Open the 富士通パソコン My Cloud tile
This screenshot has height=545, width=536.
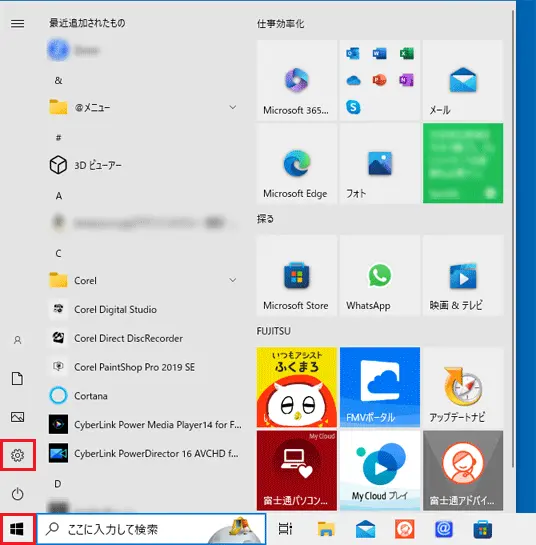pos(297,470)
